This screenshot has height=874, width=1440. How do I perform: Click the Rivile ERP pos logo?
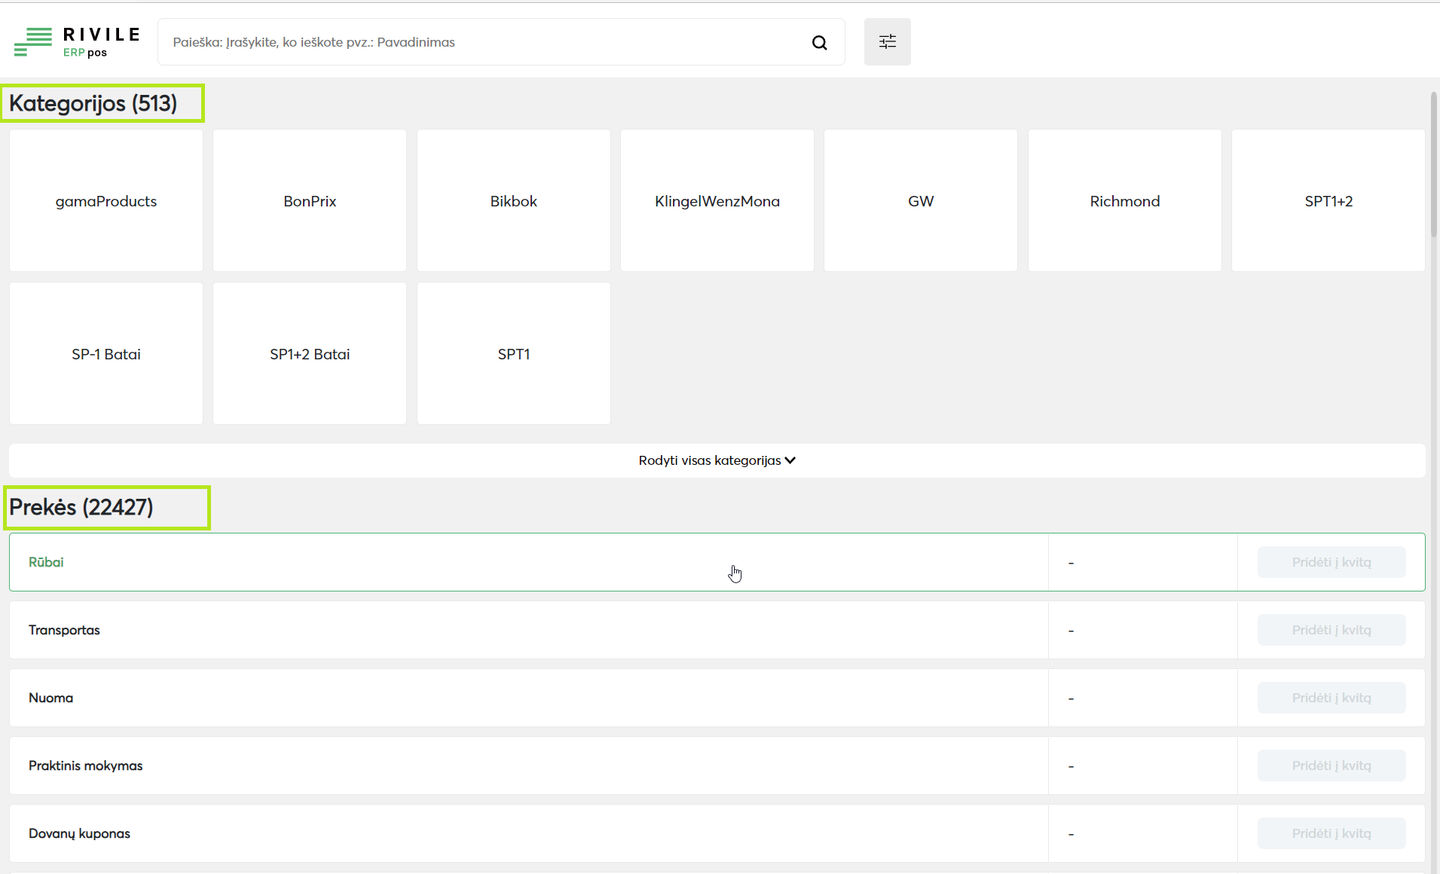point(76,42)
